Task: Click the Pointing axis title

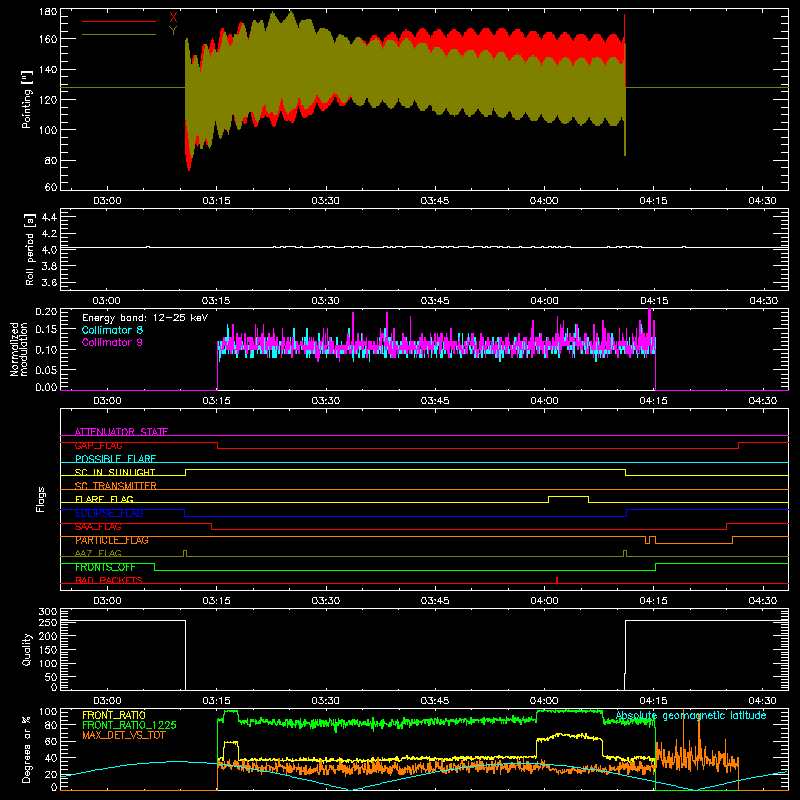Action: coord(27,99)
